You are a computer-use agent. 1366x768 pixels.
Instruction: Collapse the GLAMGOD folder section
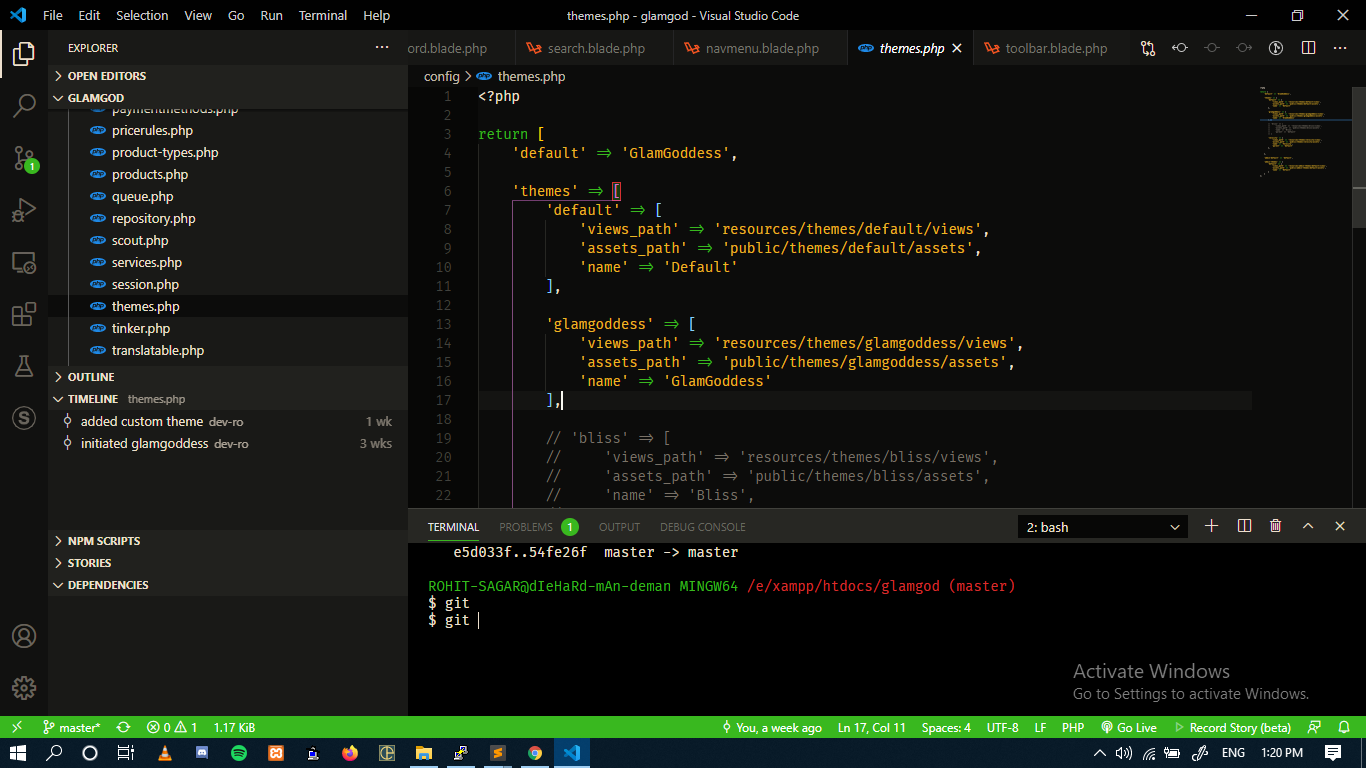[228, 98]
